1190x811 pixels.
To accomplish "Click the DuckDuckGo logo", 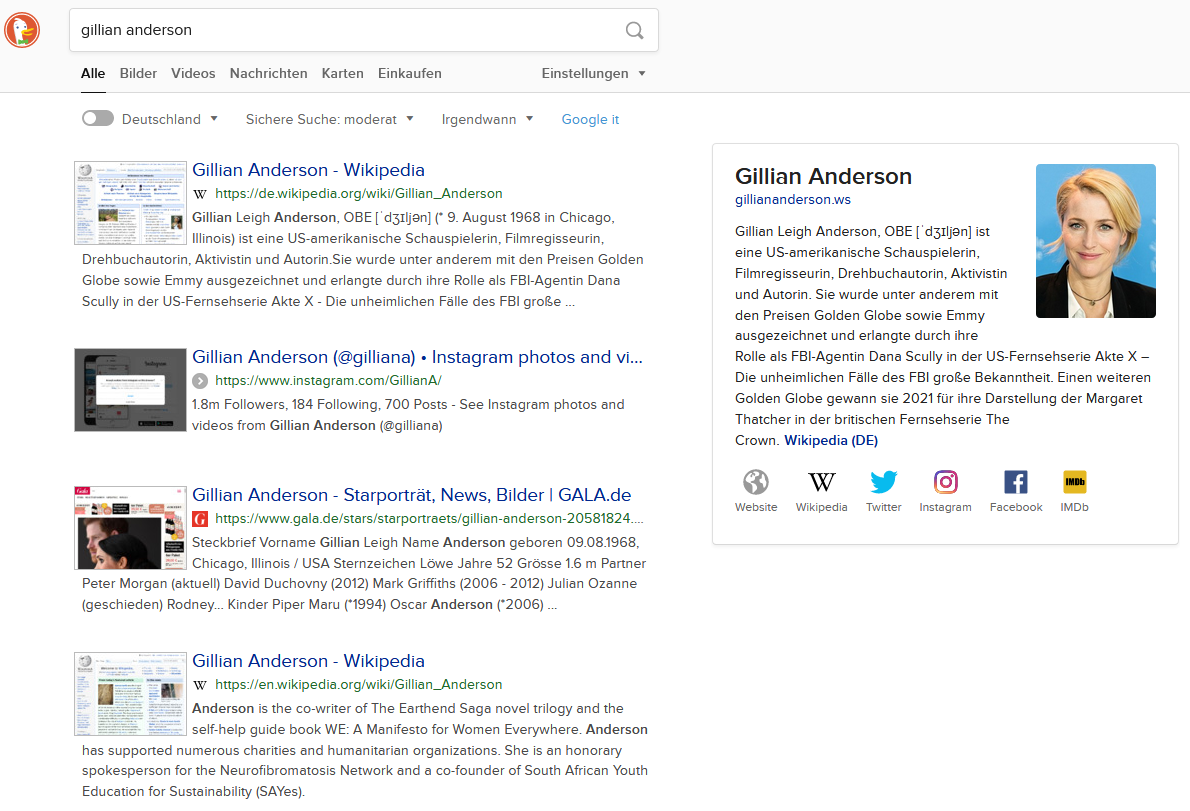I will [22, 30].
